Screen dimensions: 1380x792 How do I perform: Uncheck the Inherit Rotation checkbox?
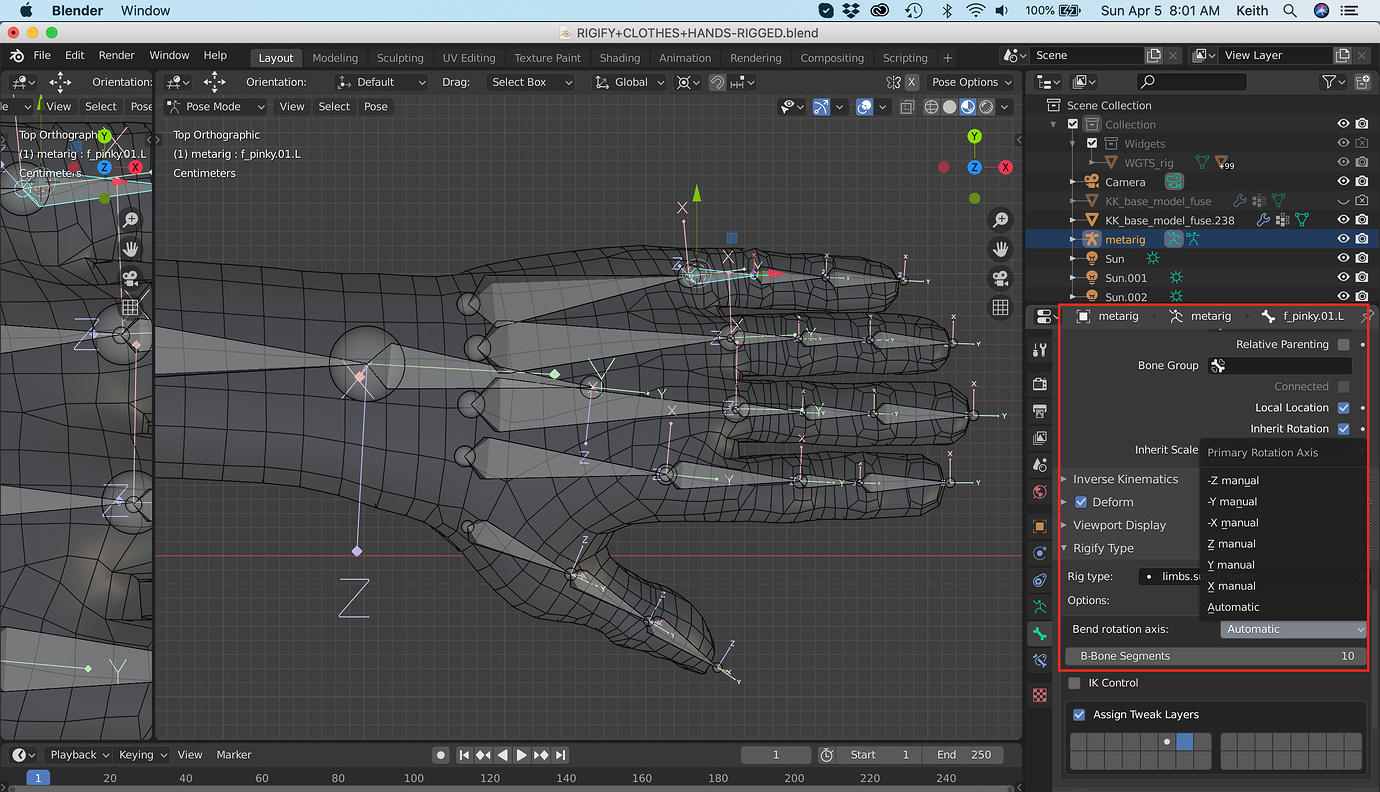(1343, 428)
